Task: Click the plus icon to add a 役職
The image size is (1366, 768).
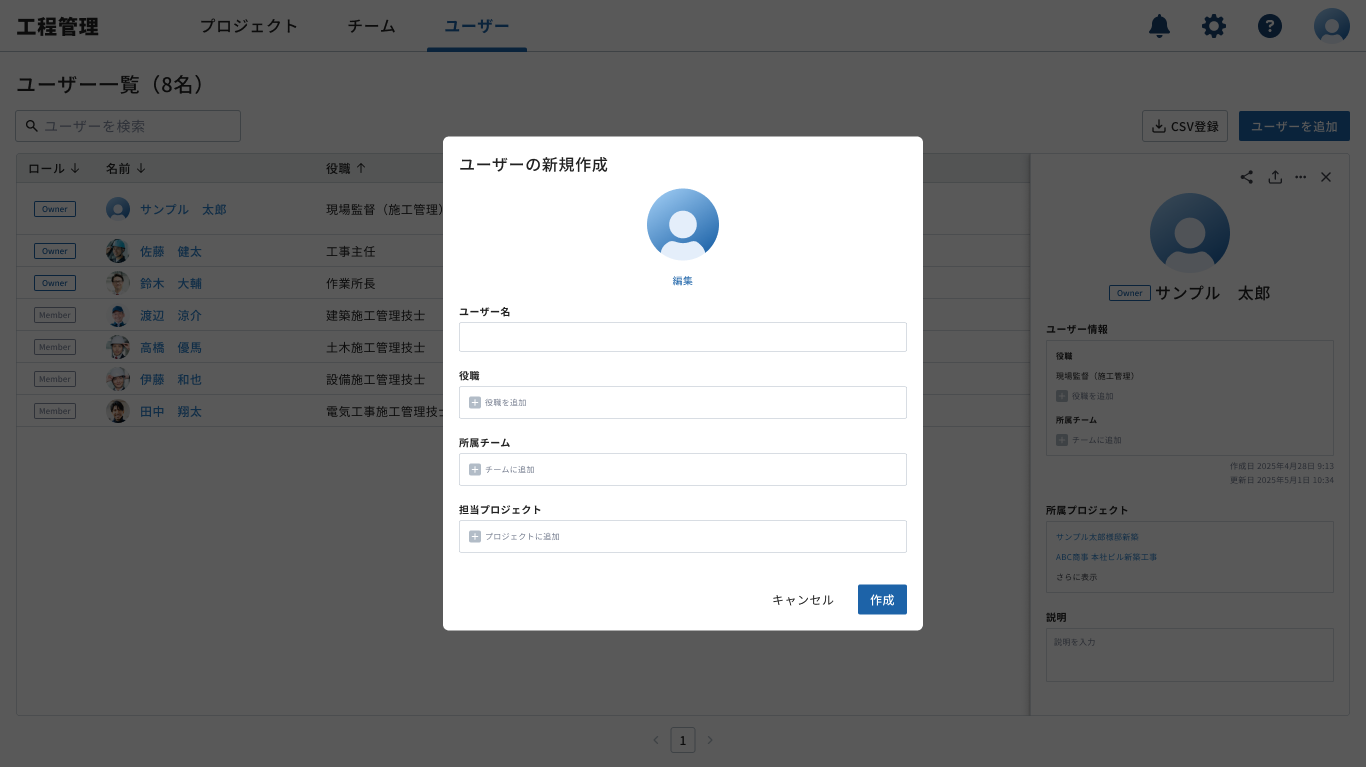Action: click(x=475, y=402)
